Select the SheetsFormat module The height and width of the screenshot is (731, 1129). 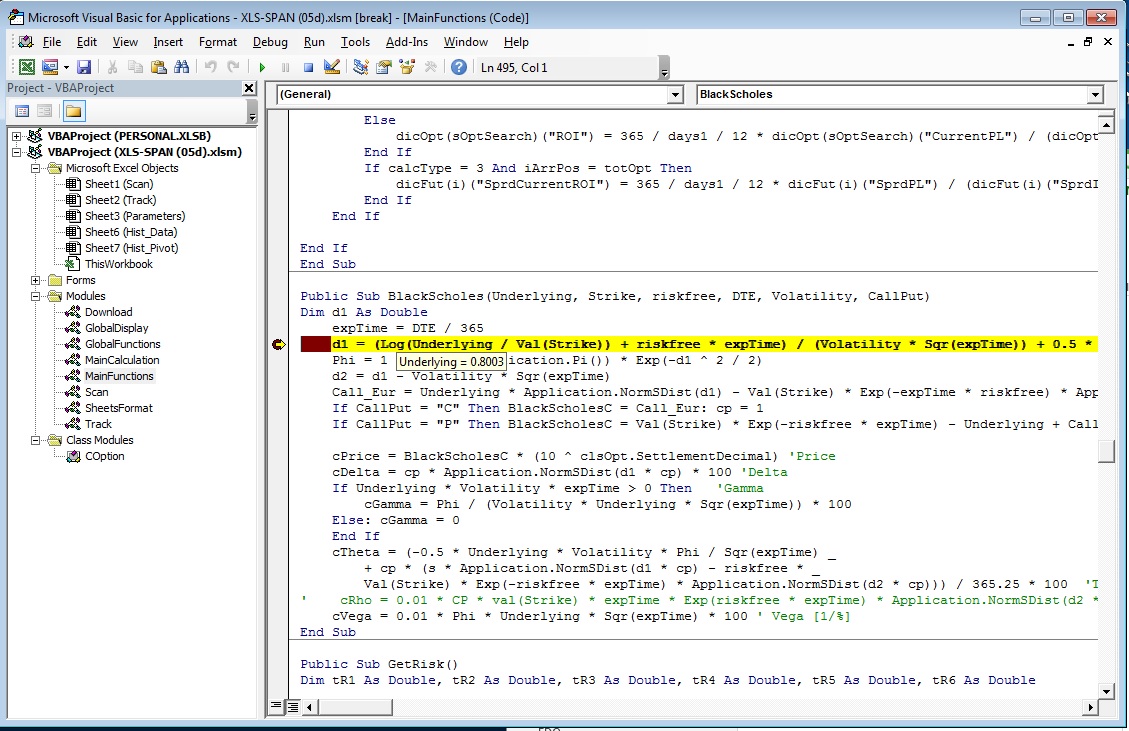(x=119, y=408)
